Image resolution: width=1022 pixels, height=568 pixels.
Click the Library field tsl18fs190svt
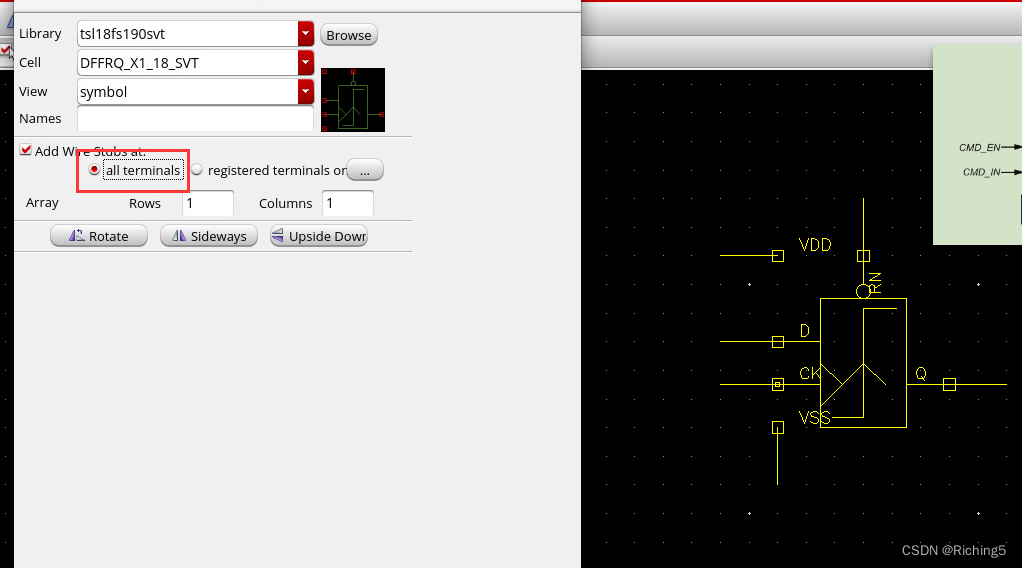188,34
